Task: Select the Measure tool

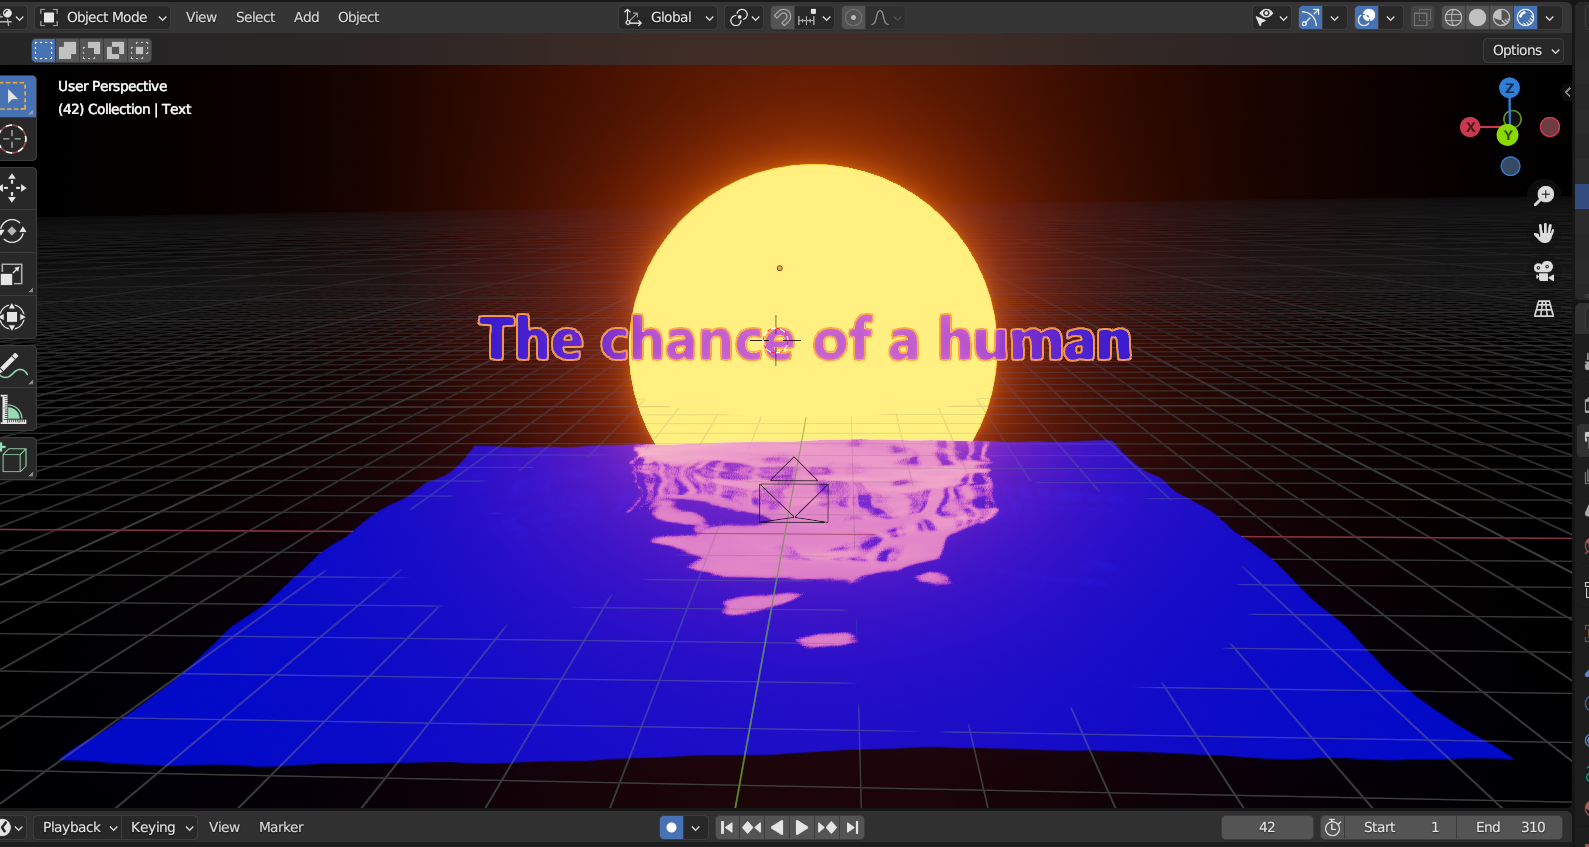Action: (x=15, y=409)
